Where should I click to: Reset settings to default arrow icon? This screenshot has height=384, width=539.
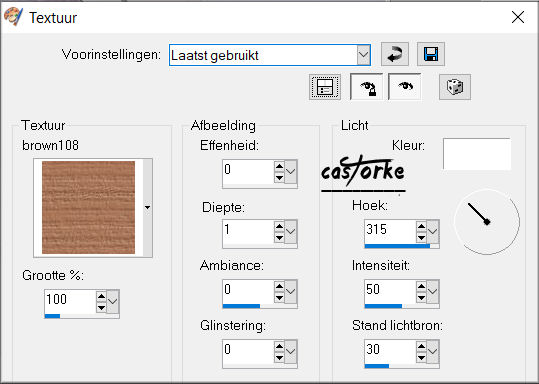(x=395, y=54)
